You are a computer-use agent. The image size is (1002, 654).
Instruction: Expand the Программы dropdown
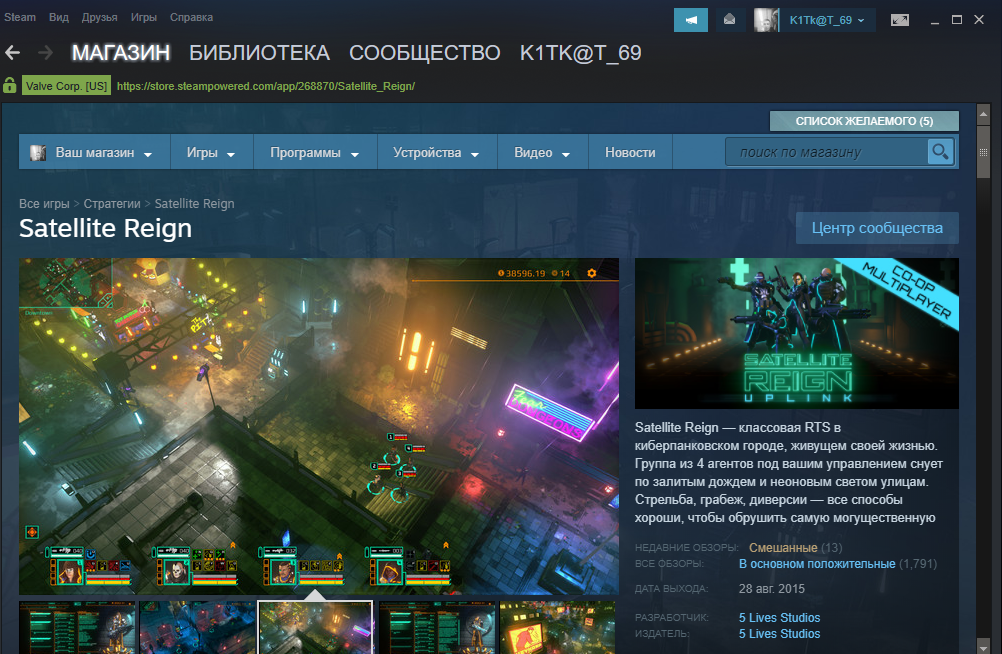[315, 152]
